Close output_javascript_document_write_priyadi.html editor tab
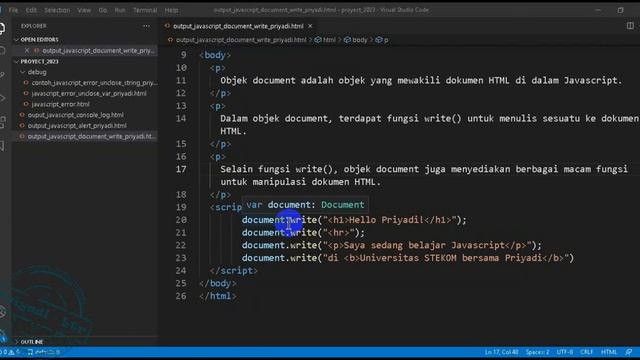 click(x=310, y=26)
